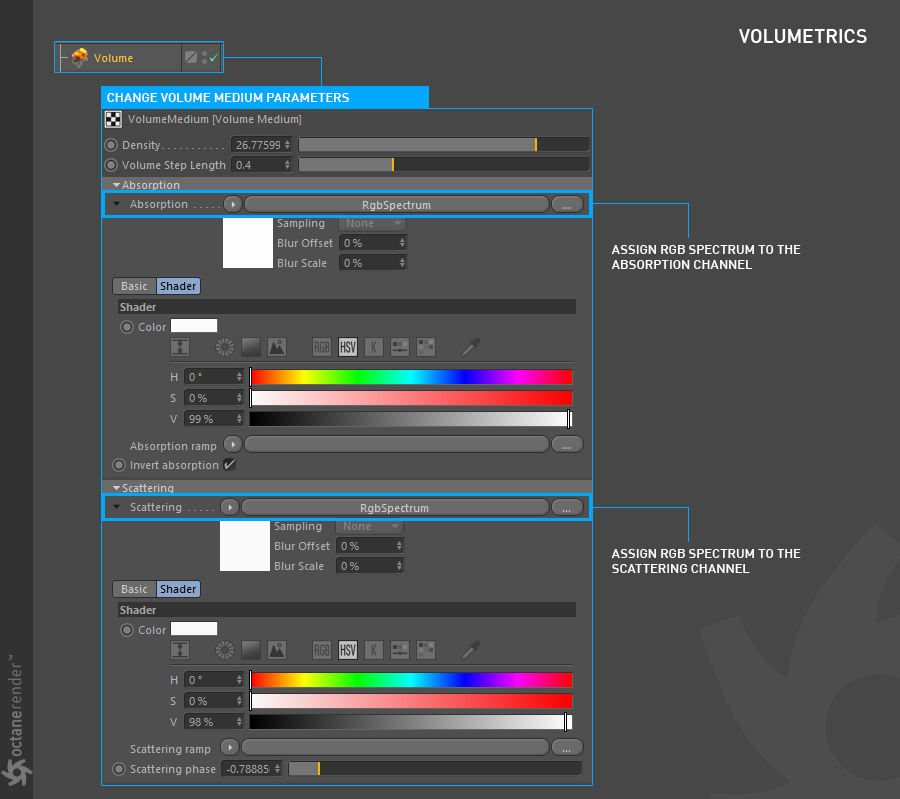Click the Absorption RgbSpectrum button
The image size is (900, 799).
[397, 205]
